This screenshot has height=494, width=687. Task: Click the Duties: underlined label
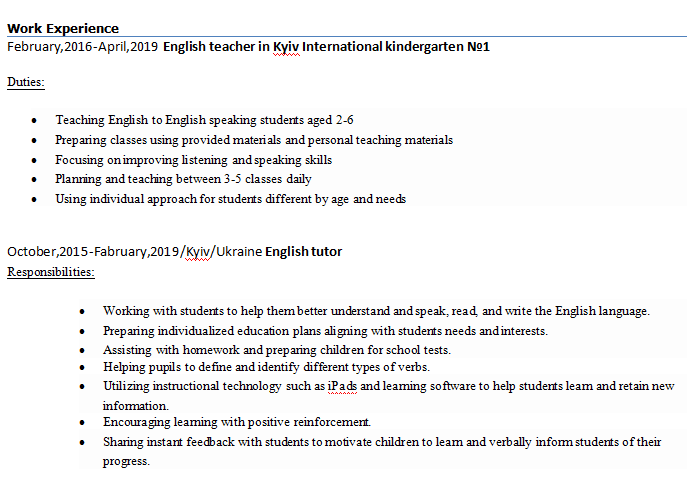[x=26, y=82]
